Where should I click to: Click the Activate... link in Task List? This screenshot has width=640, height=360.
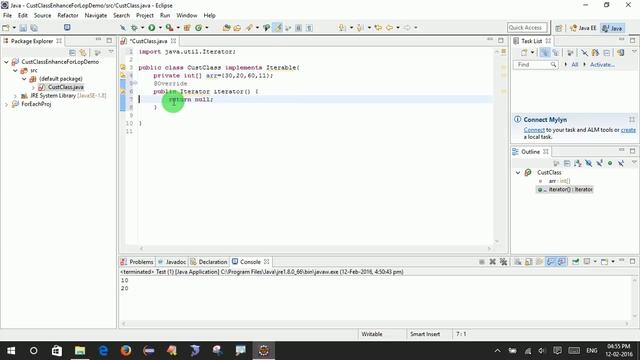pyautogui.click(x=602, y=65)
